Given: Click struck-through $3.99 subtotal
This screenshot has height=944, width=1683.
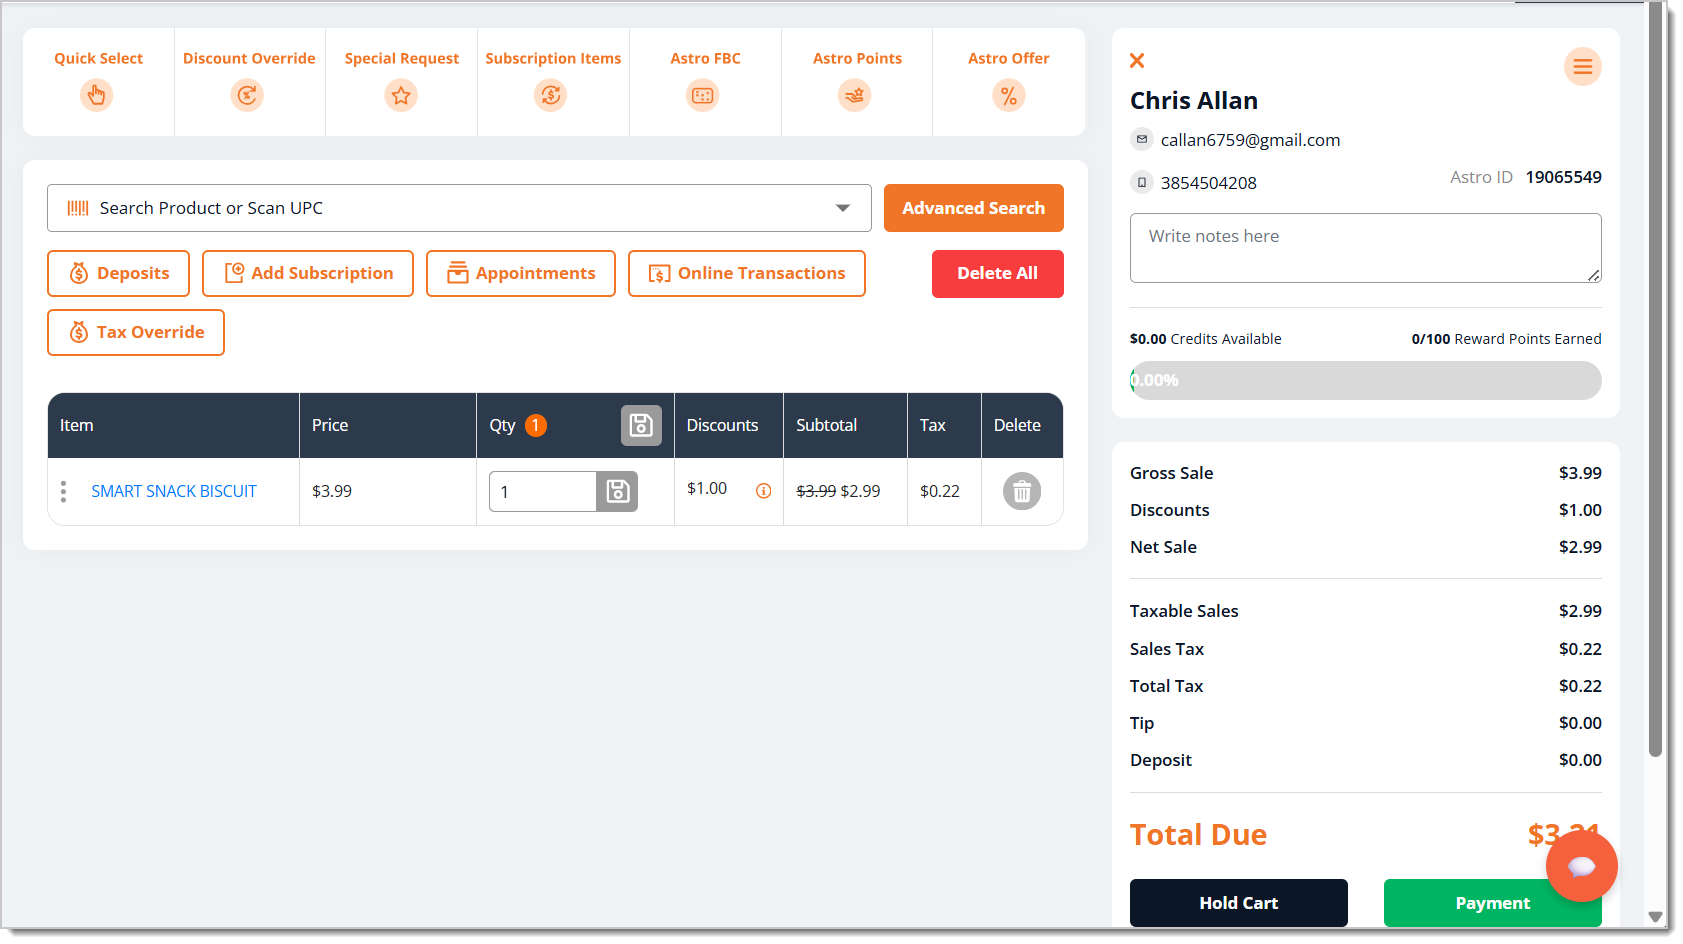Looking at the screenshot, I should click(816, 491).
